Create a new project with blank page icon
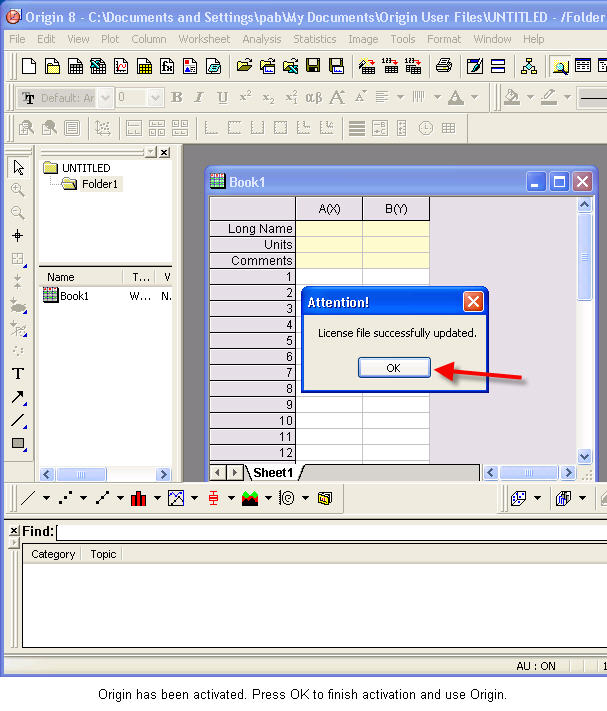This screenshot has width=607, height=711. [29, 66]
